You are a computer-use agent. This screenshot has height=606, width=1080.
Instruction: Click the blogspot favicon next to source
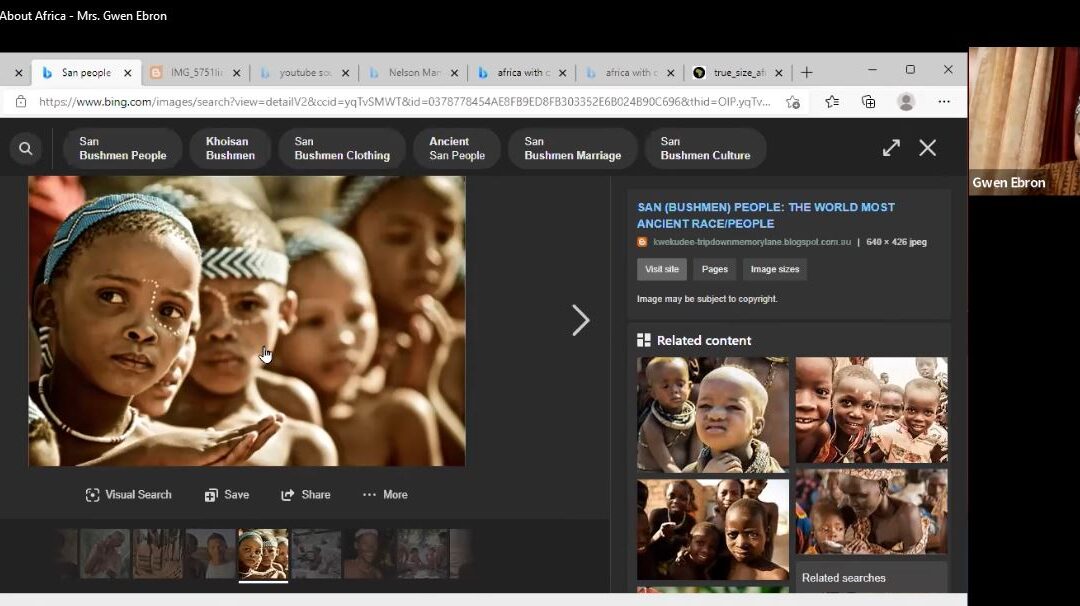pyautogui.click(x=642, y=242)
